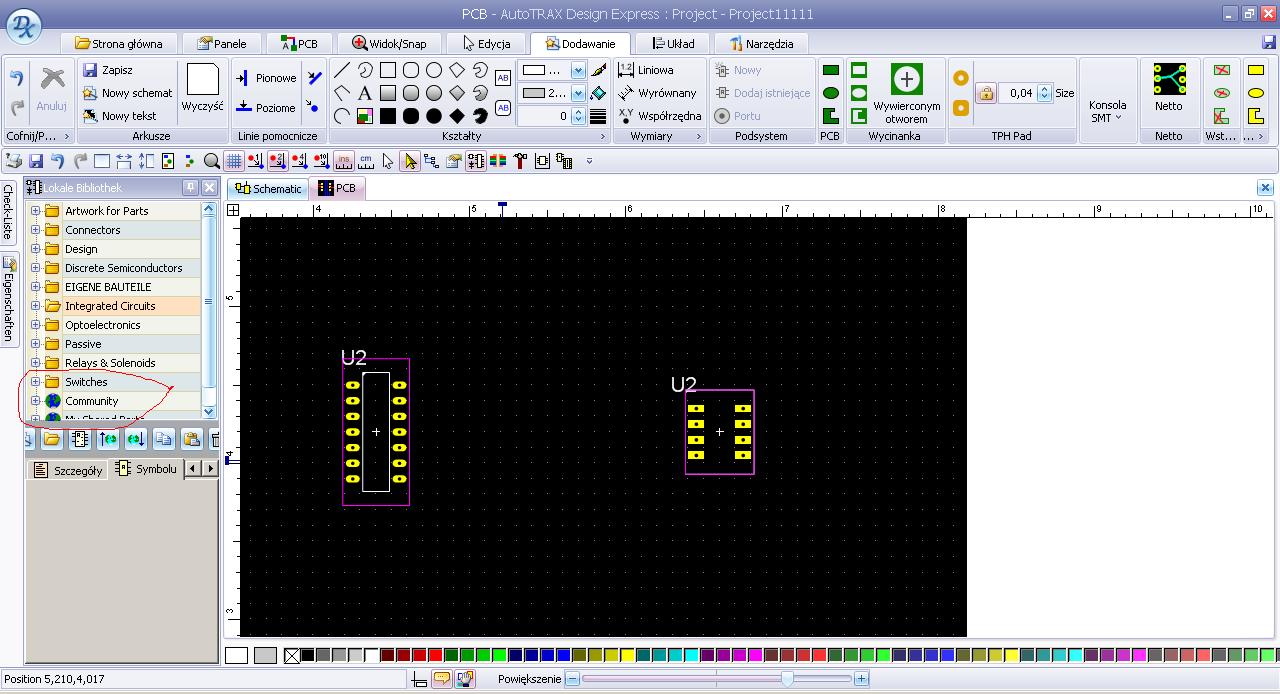Screen dimensions: 1280x694
Task: Select the green PCB ellipse shape
Action: [830, 93]
